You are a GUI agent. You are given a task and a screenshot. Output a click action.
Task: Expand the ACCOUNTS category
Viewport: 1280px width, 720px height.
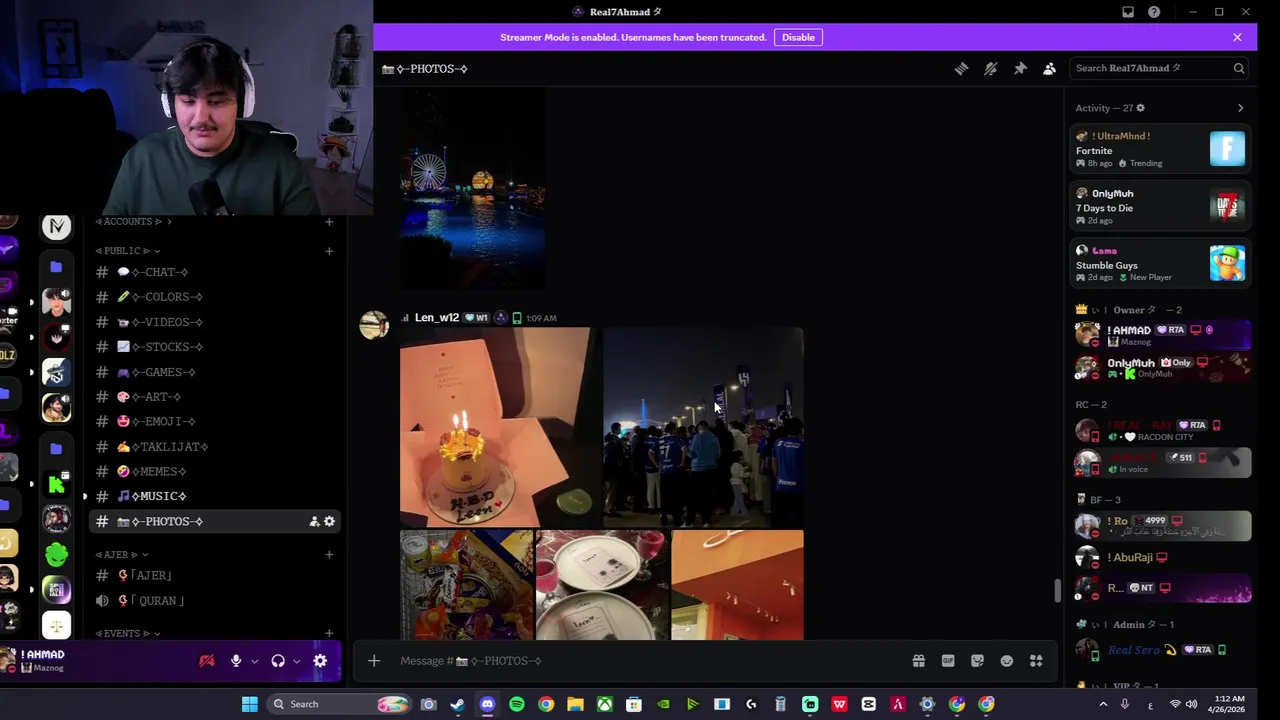133,221
